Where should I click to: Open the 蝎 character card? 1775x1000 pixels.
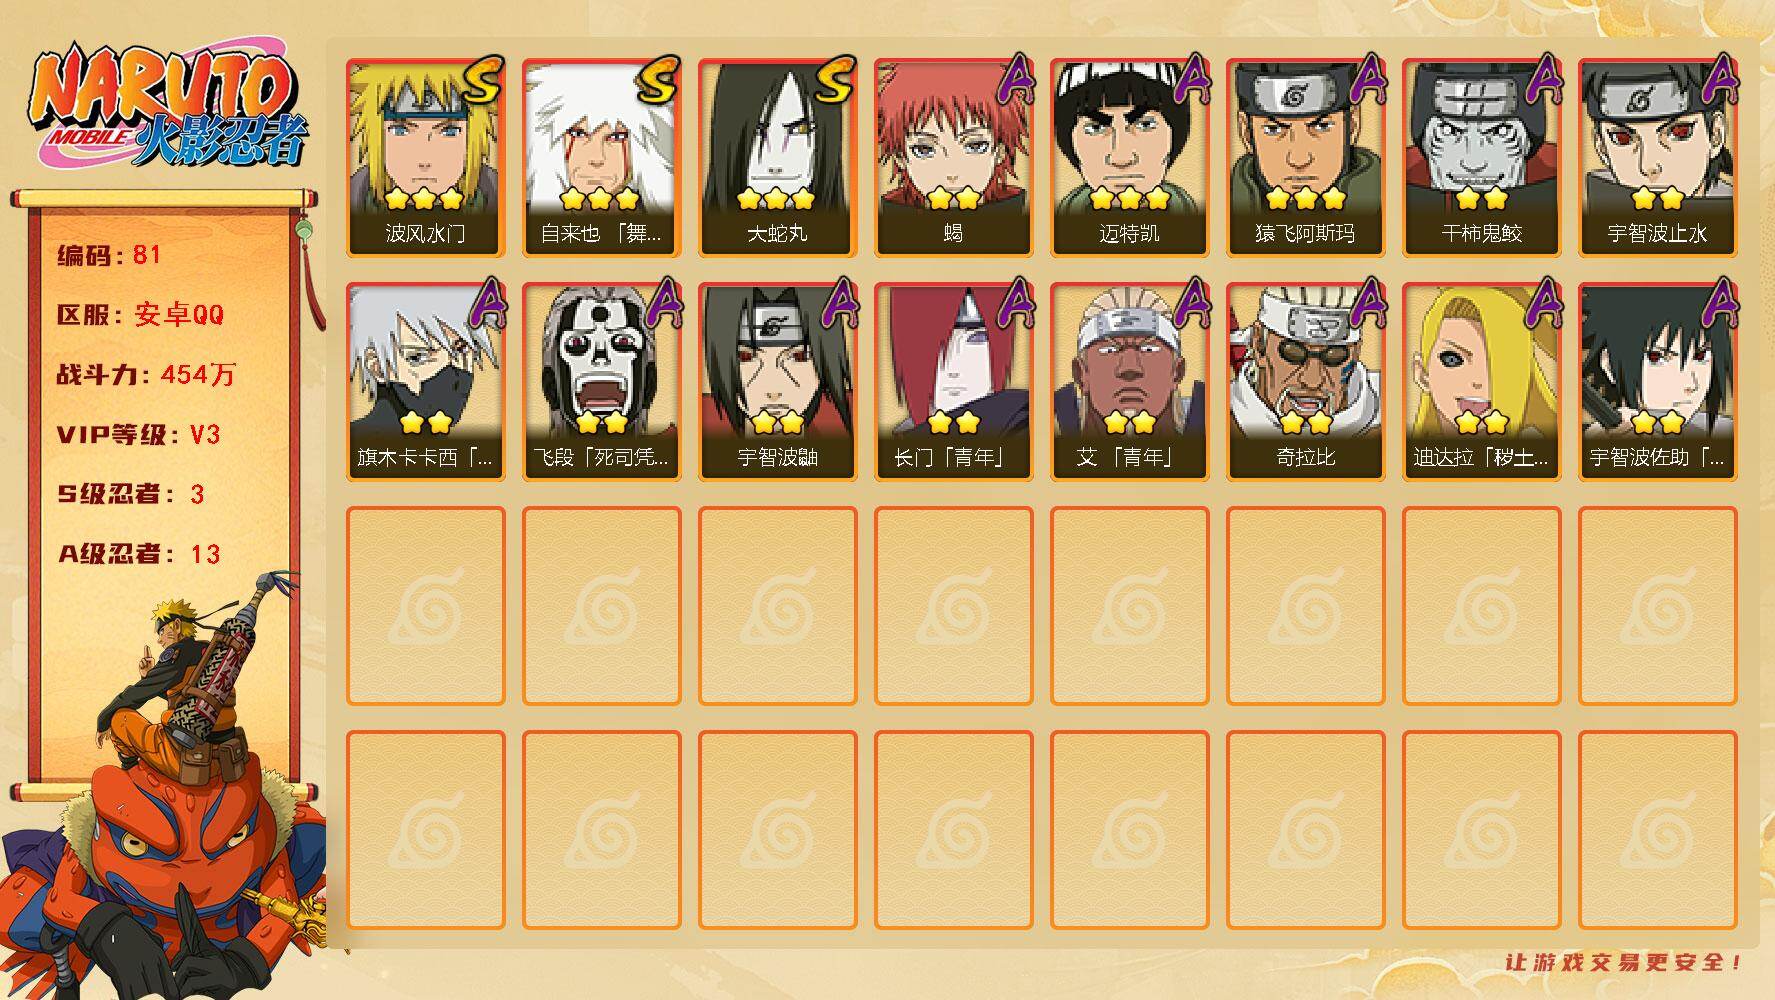954,157
